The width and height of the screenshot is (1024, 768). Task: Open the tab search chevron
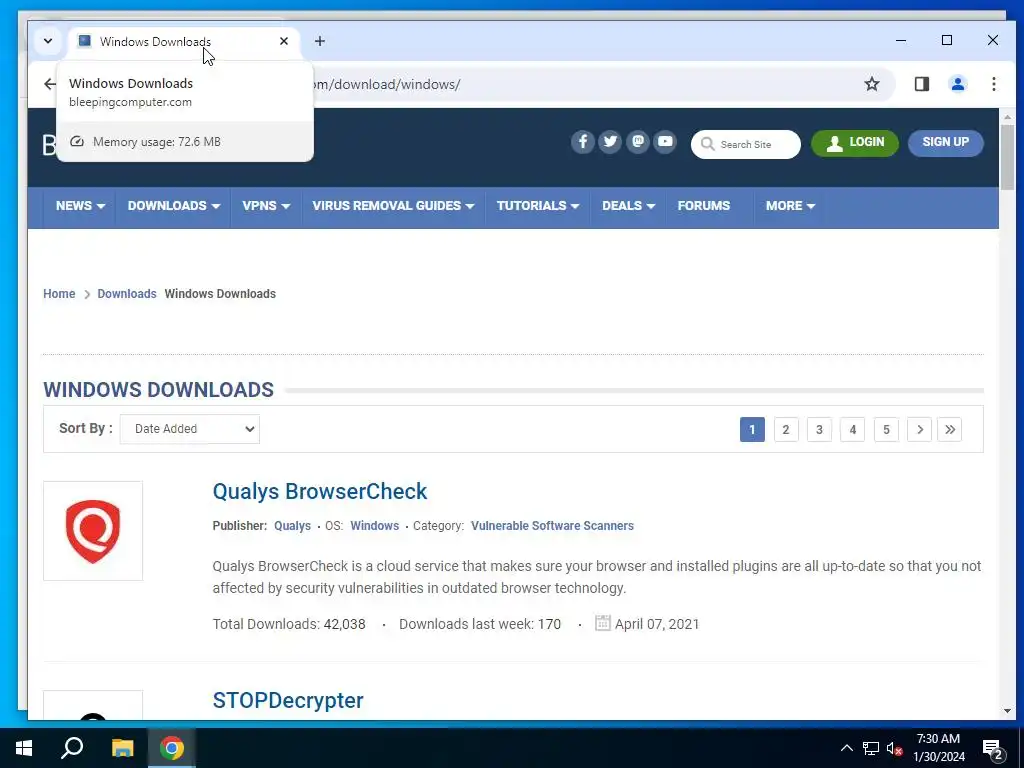tap(48, 41)
